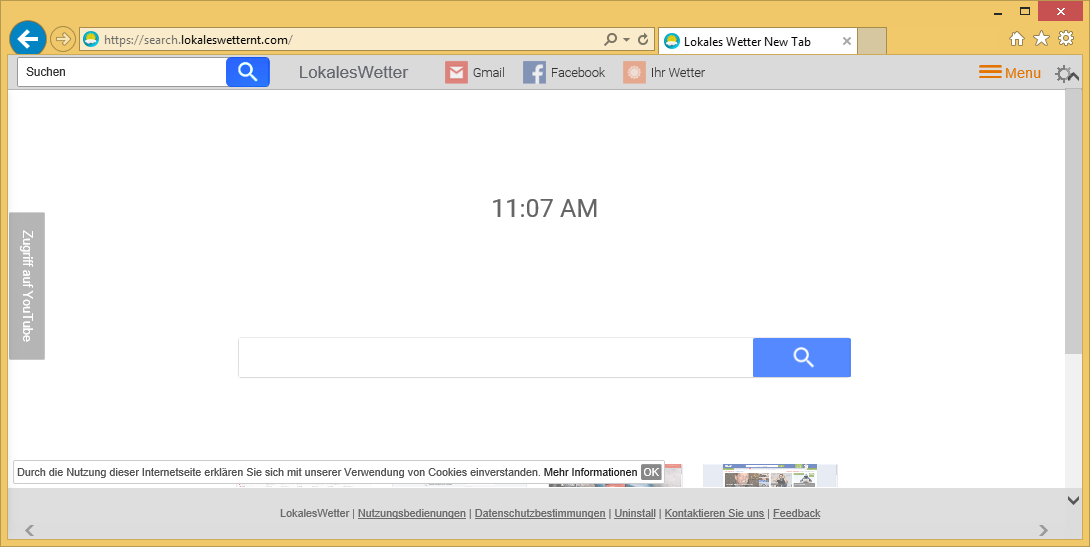Click the browser Forward arrow button
Image resolution: width=1090 pixels, height=547 pixels.
point(62,39)
